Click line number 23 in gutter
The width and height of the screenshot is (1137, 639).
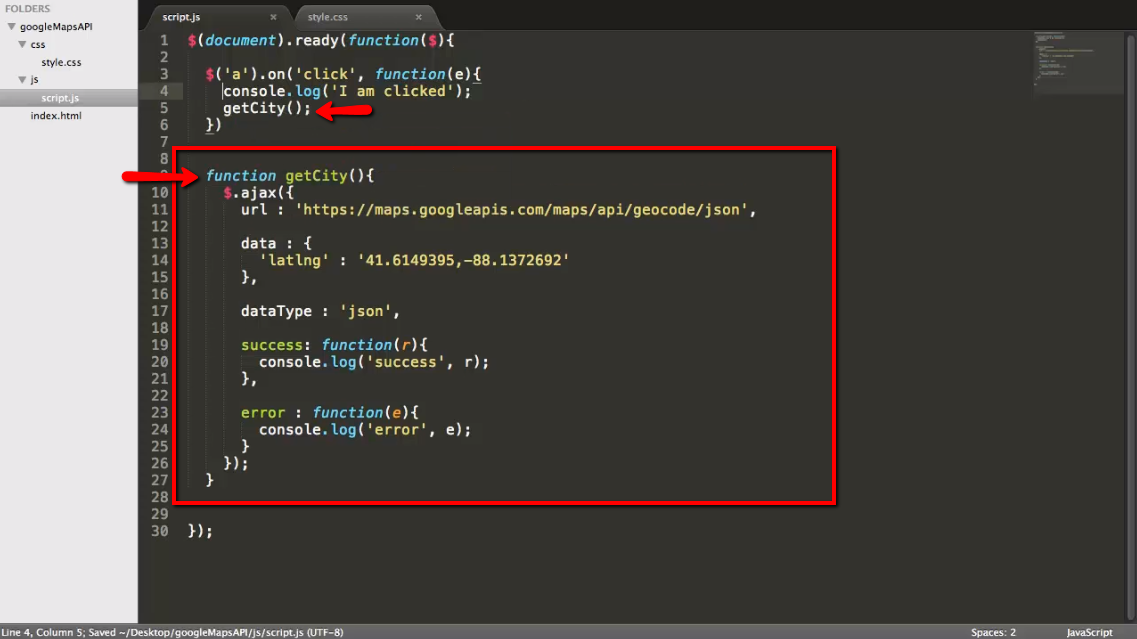tap(160, 413)
